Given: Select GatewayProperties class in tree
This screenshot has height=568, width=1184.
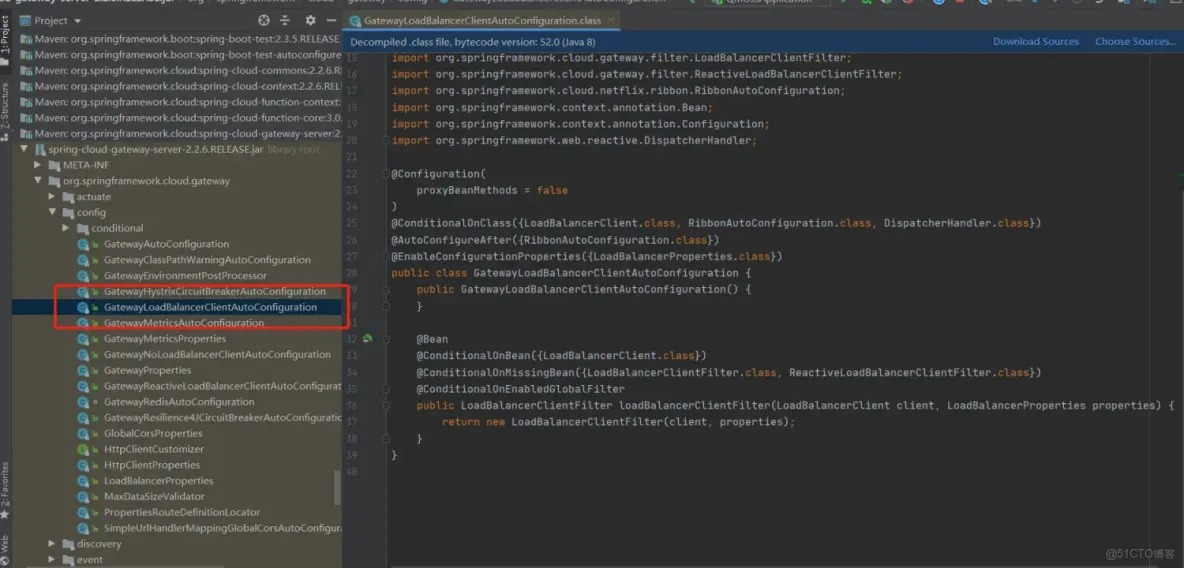Looking at the screenshot, I should tap(147, 371).
